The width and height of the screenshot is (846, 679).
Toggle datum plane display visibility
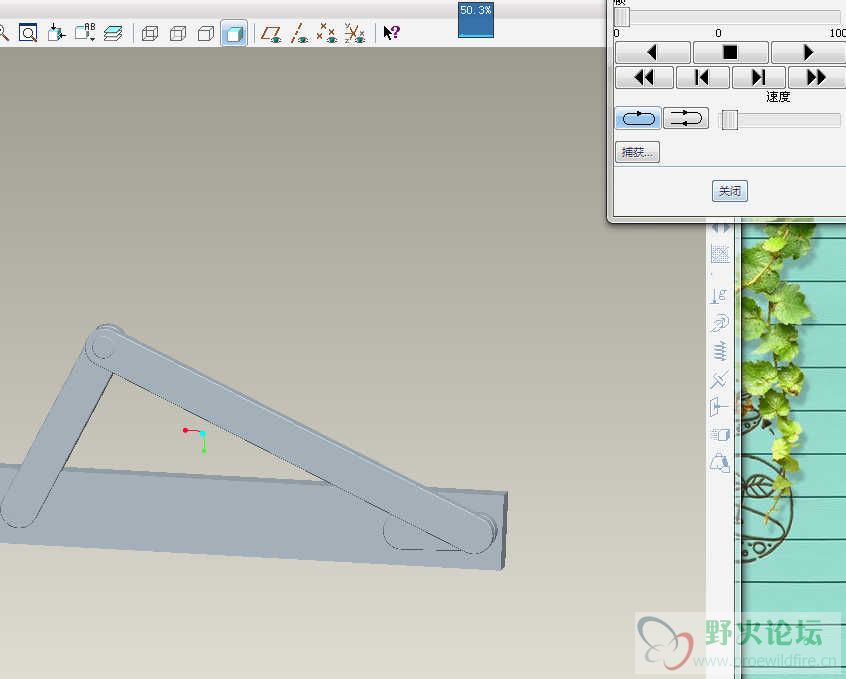270,33
